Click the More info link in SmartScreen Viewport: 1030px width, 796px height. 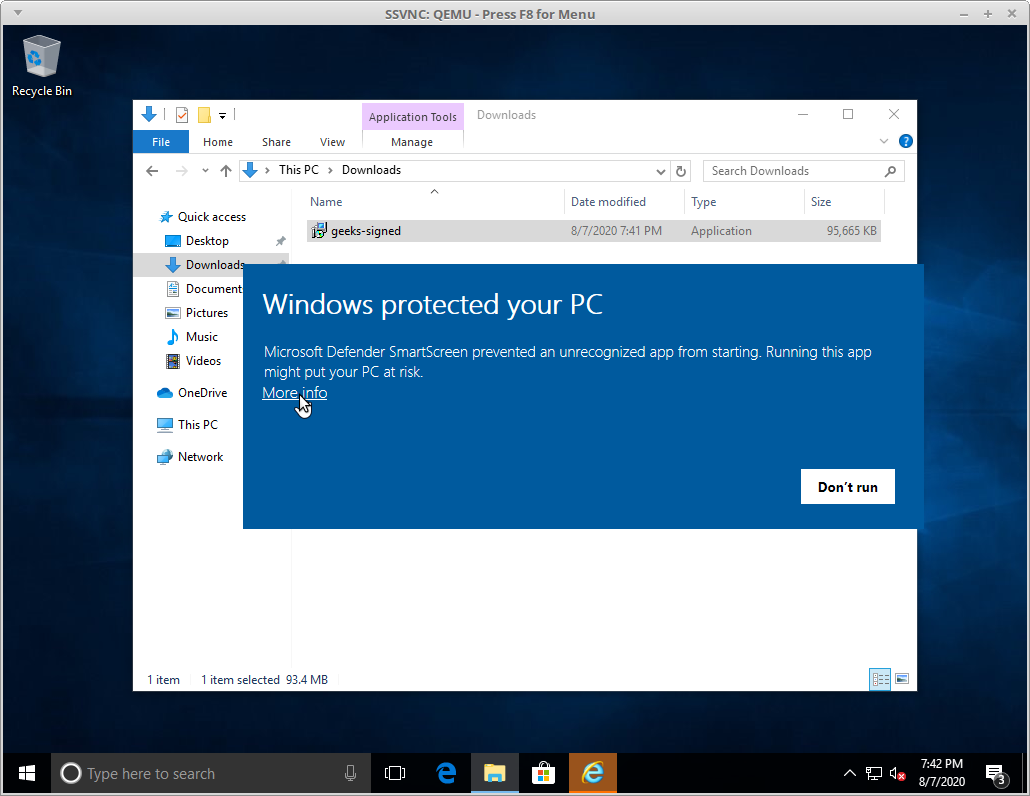pos(294,393)
